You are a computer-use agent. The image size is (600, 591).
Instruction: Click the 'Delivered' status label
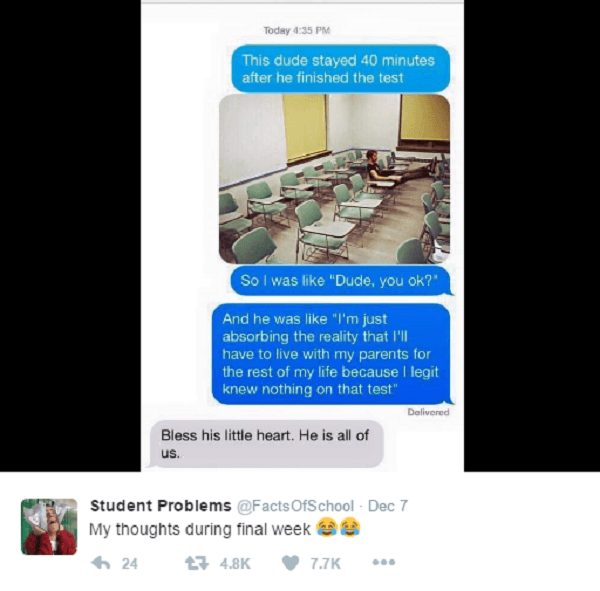pos(428,412)
